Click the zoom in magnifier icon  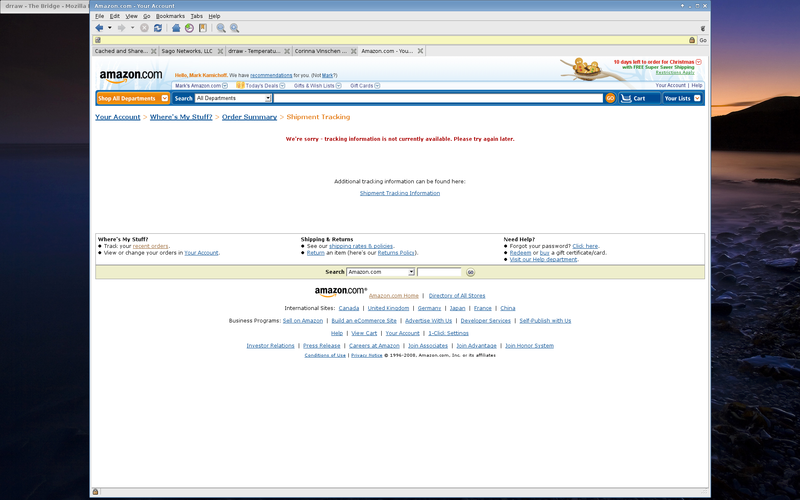[234, 28]
